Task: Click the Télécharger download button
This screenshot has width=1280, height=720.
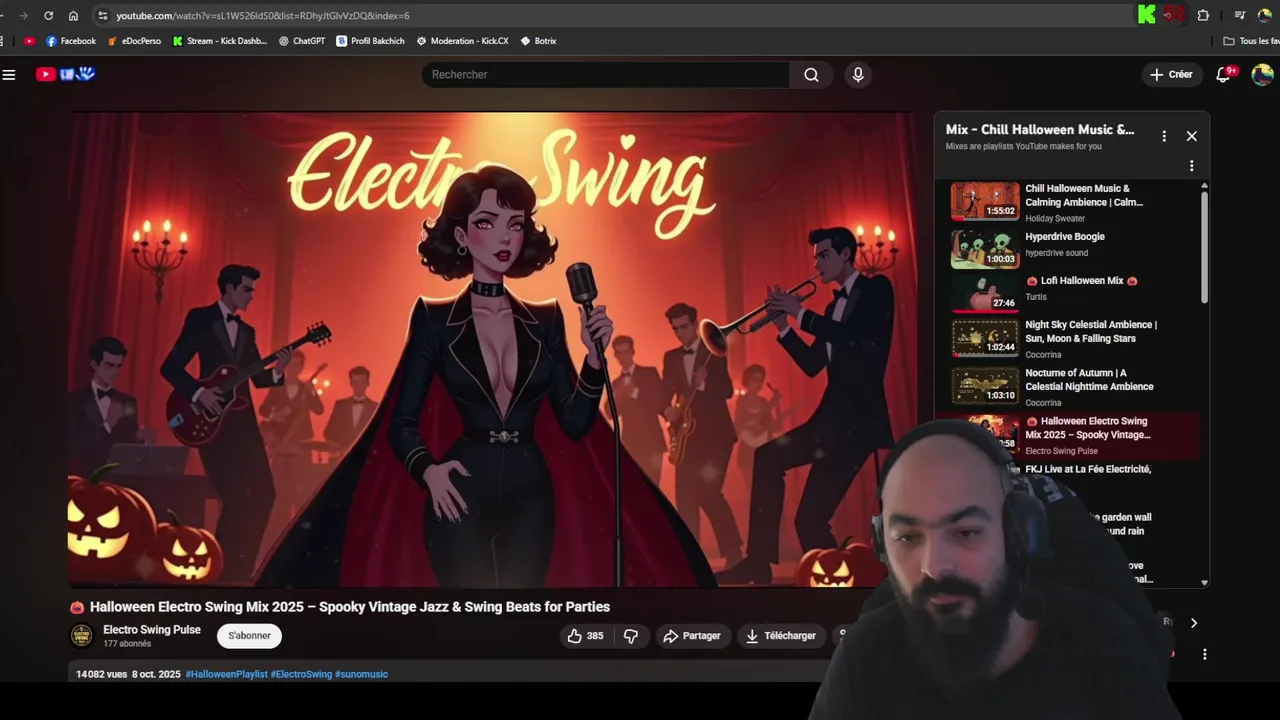Action: (x=780, y=636)
